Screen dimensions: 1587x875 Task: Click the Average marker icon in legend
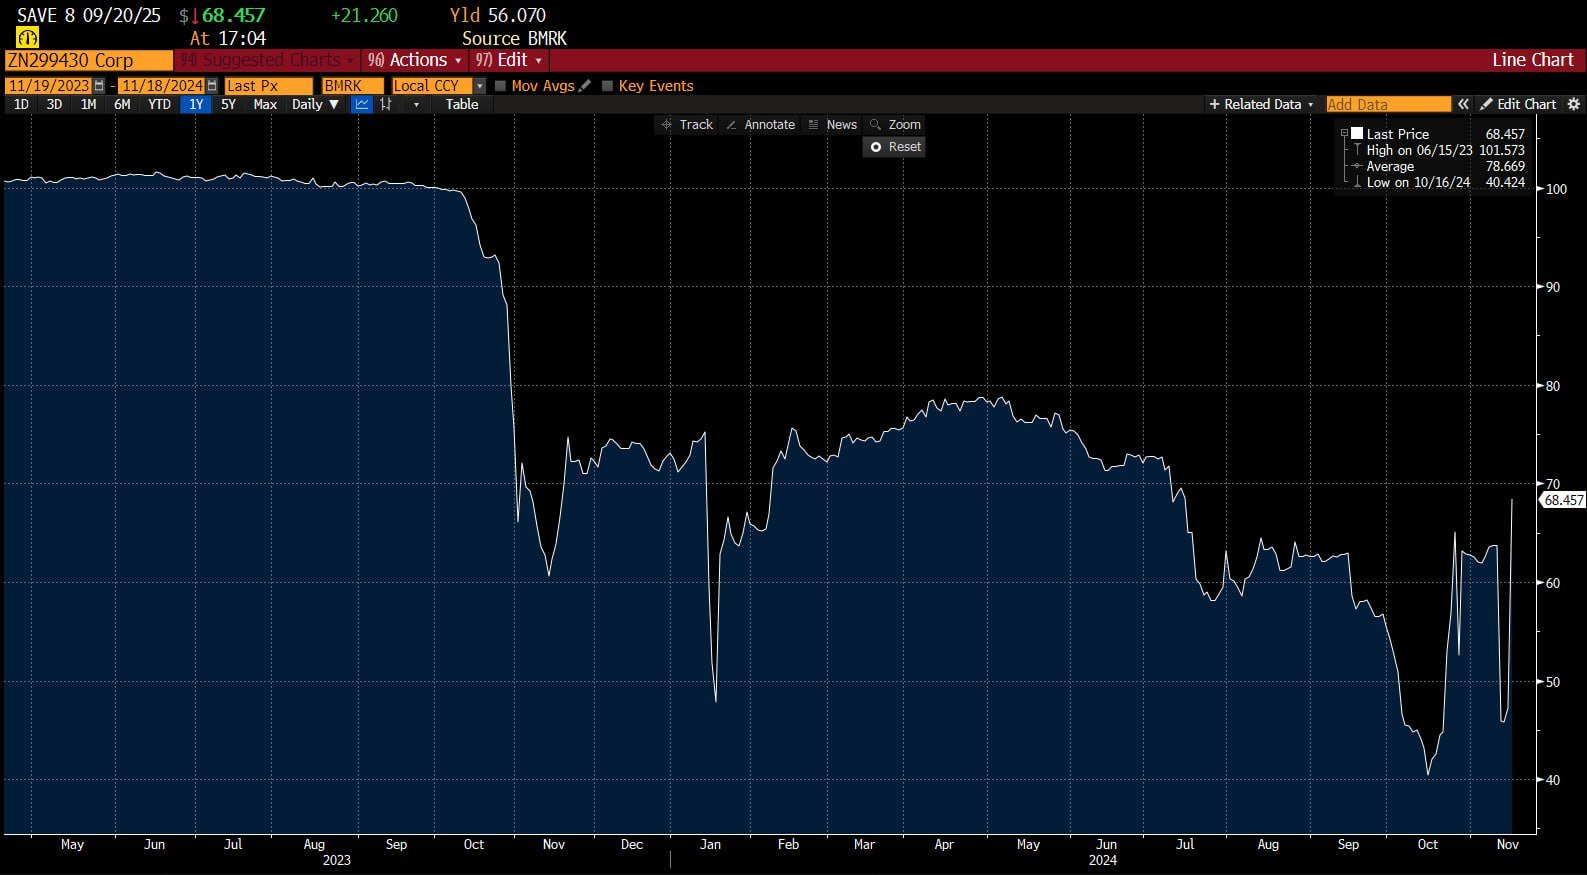1357,166
